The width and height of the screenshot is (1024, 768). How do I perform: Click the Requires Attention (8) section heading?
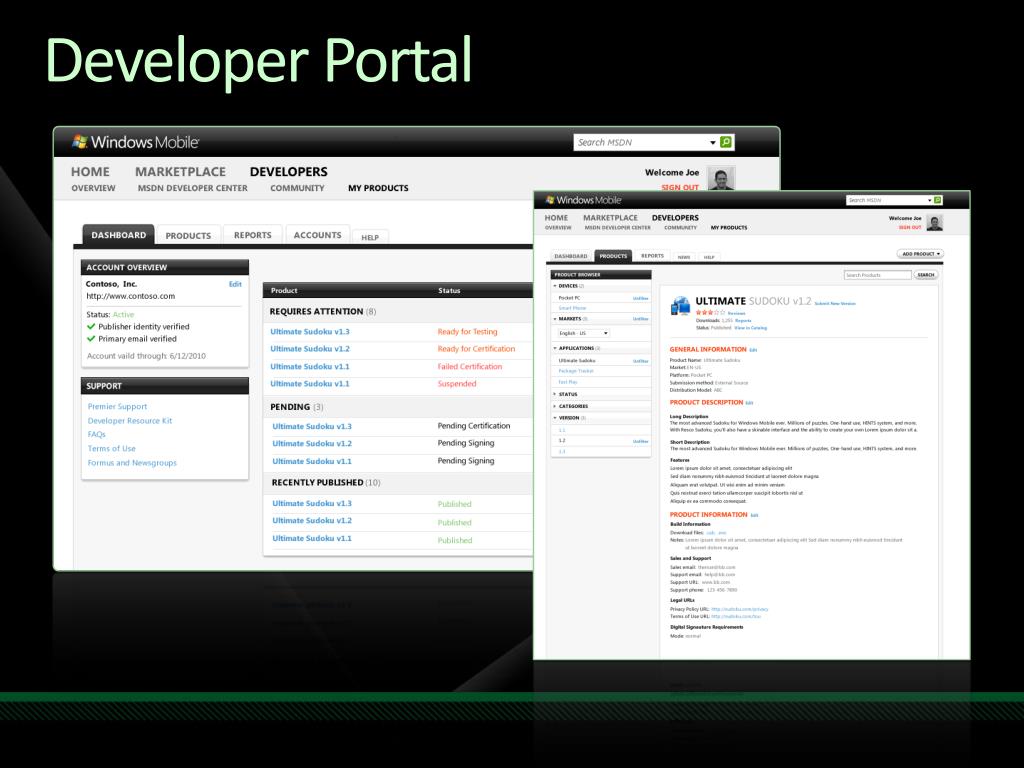coord(323,312)
